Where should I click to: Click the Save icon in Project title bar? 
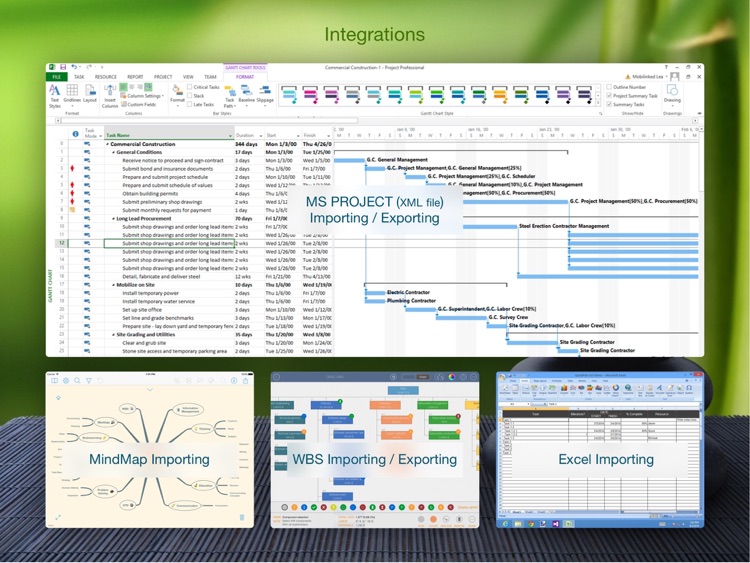tap(63, 67)
